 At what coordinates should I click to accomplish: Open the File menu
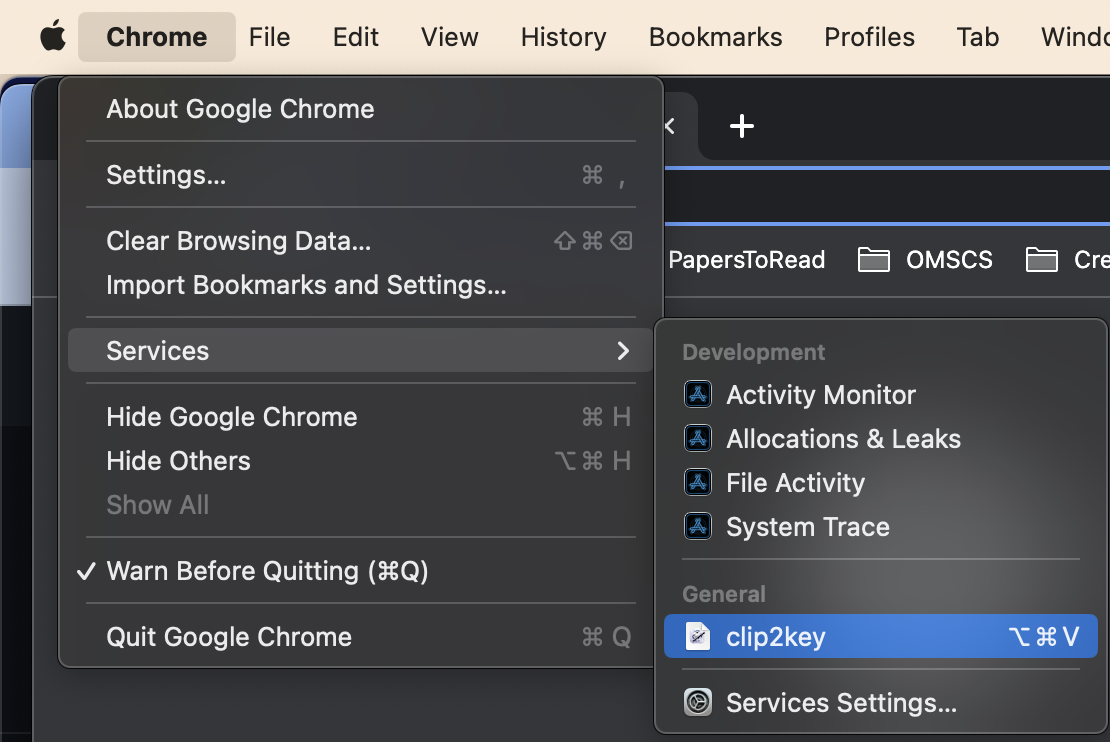269,37
